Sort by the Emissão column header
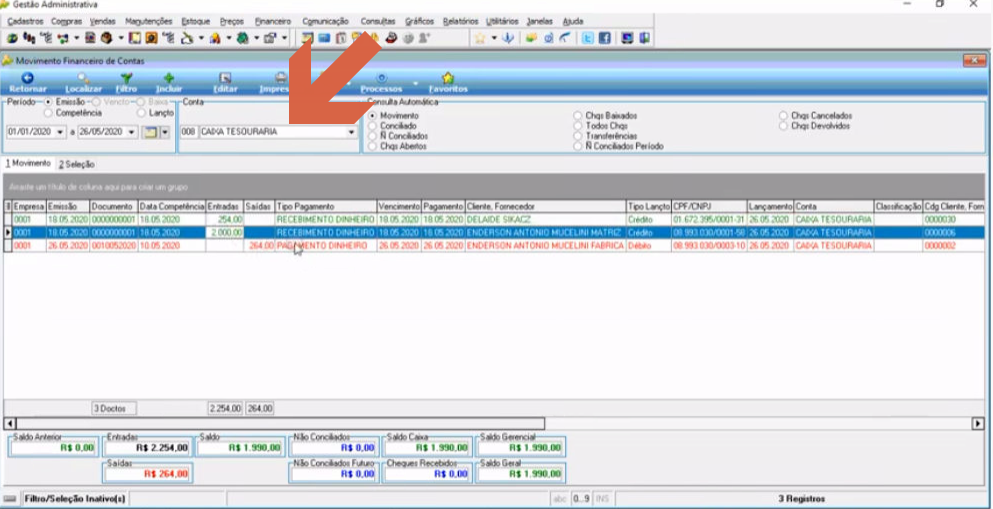Screen dimensions: 993x509 click(68, 206)
